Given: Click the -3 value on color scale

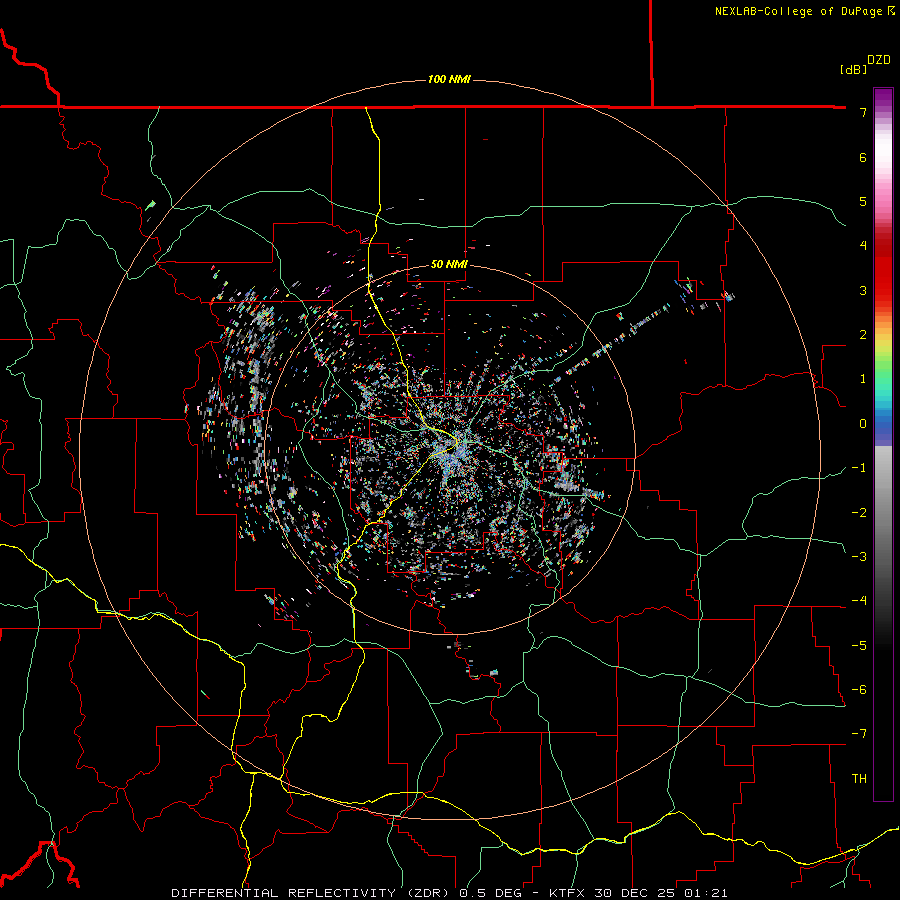Looking at the screenshot, I should point(859,557).
